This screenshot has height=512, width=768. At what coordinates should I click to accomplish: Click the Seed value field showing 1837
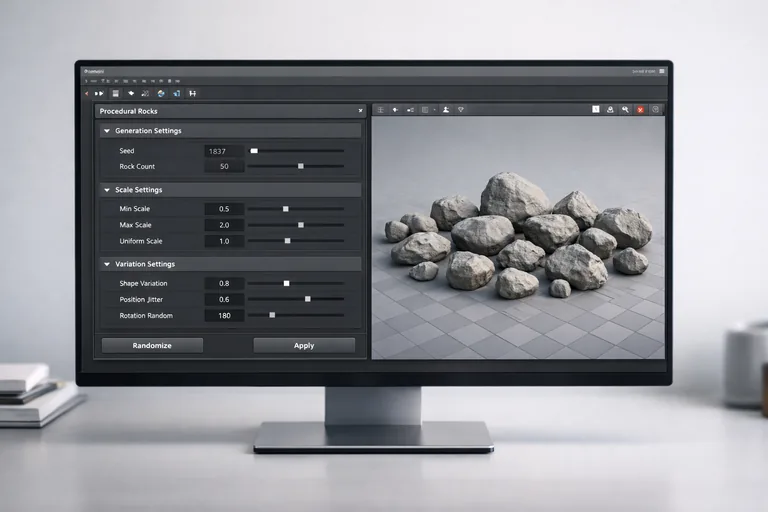coord(224,151)
